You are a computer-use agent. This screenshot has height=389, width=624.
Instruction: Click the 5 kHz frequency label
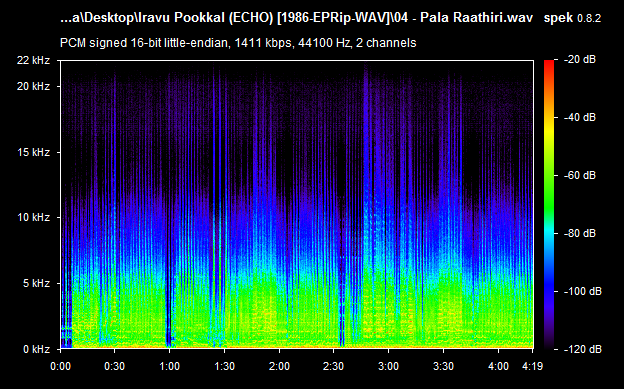(x=36, y=283)
